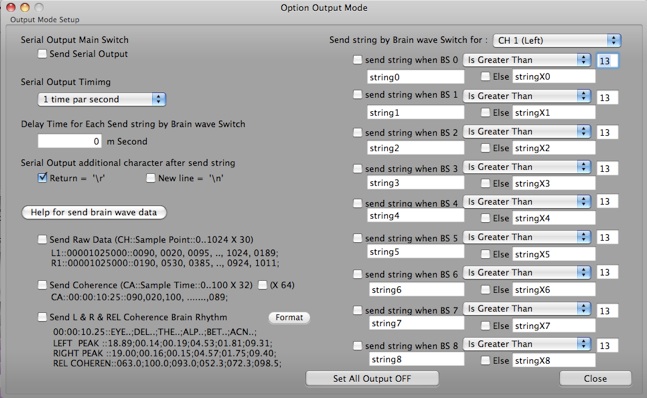
Task: Click the stringX1 text field
Action: pos(554,112)
